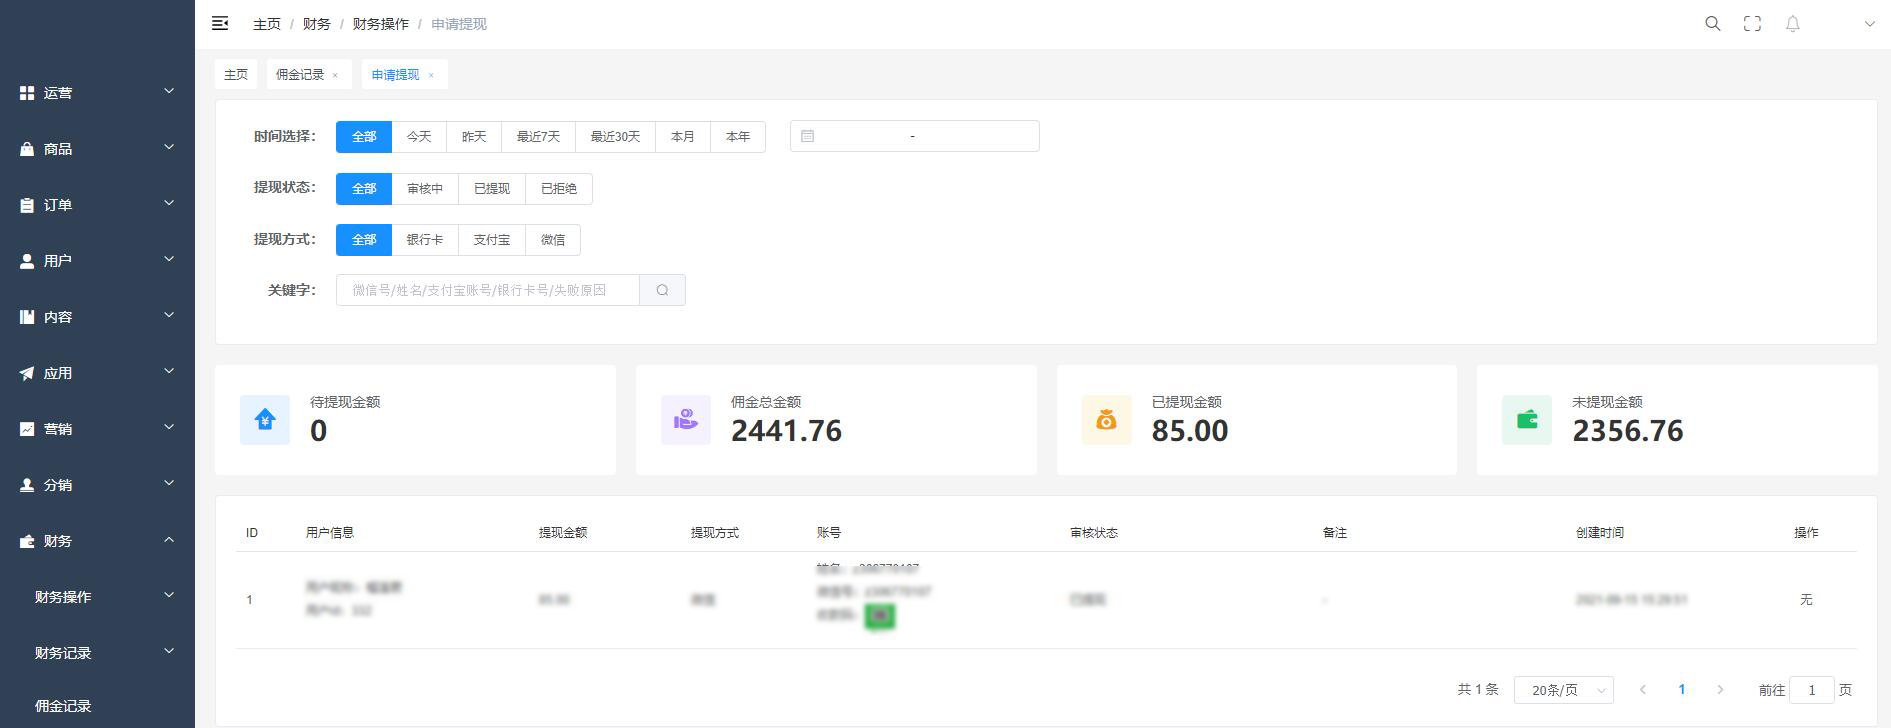1891x728 pixels.
Task: Filter withdrawal method by 银行卡
Action: click(x=425, y=240)
